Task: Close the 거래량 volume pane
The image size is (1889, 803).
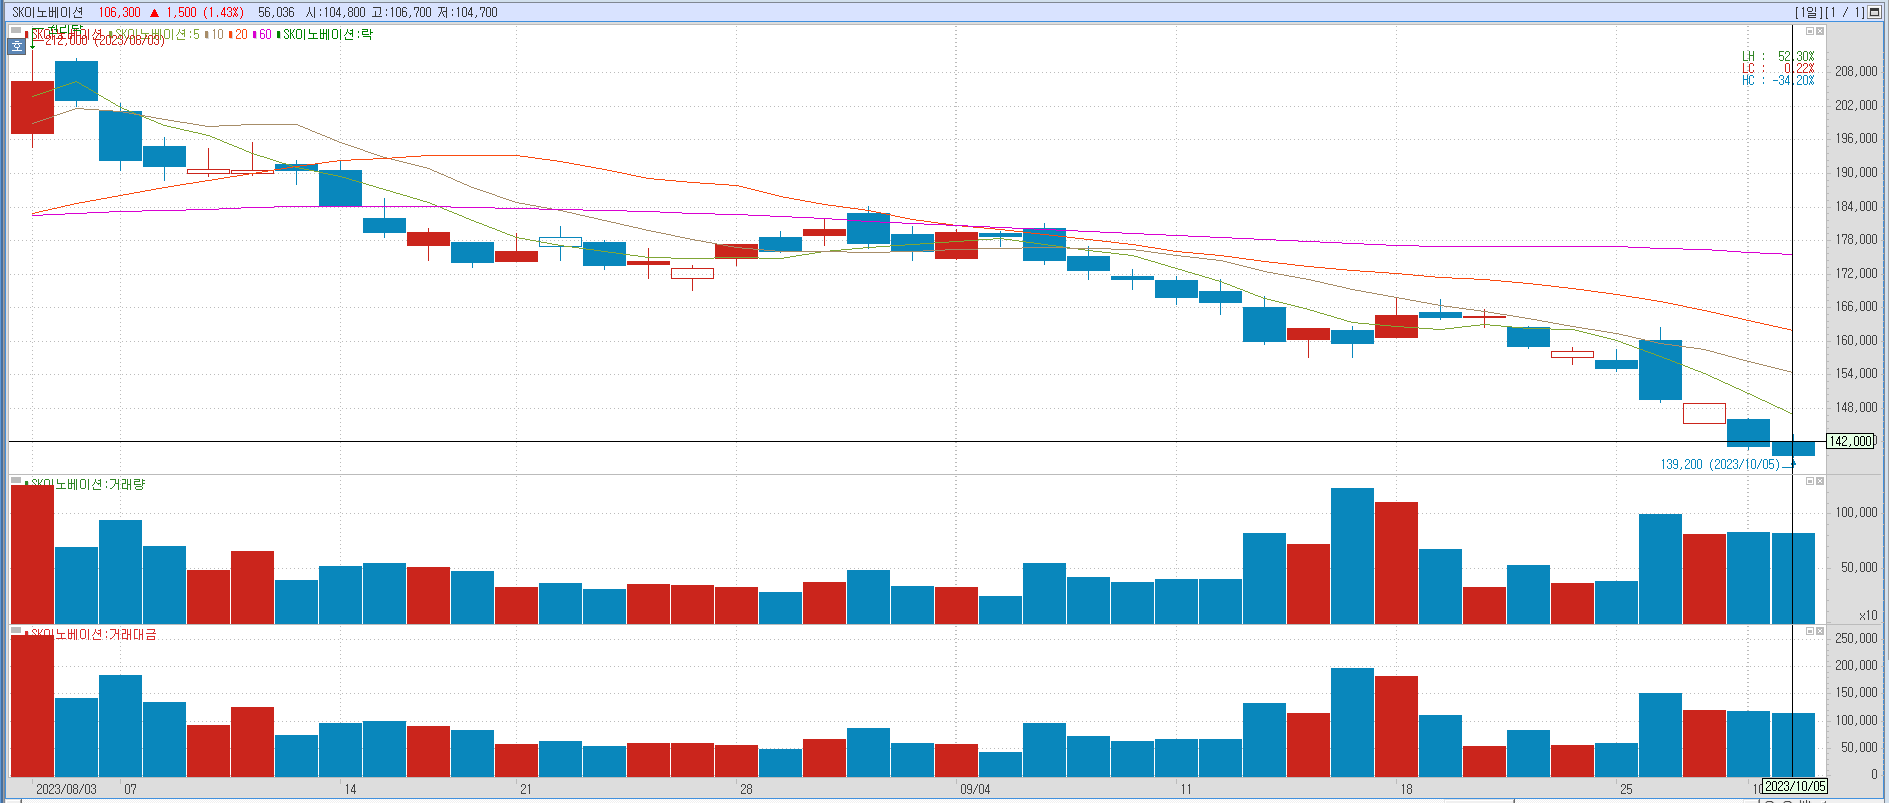Action: pyautogui.click(x=1820, y=481)
